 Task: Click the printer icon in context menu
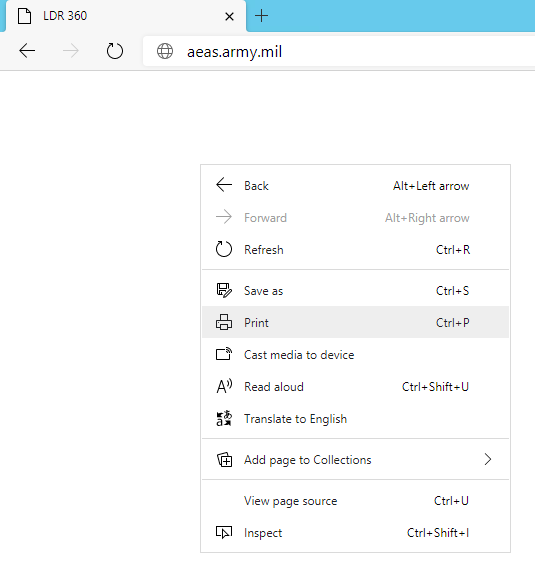(224, 323)
